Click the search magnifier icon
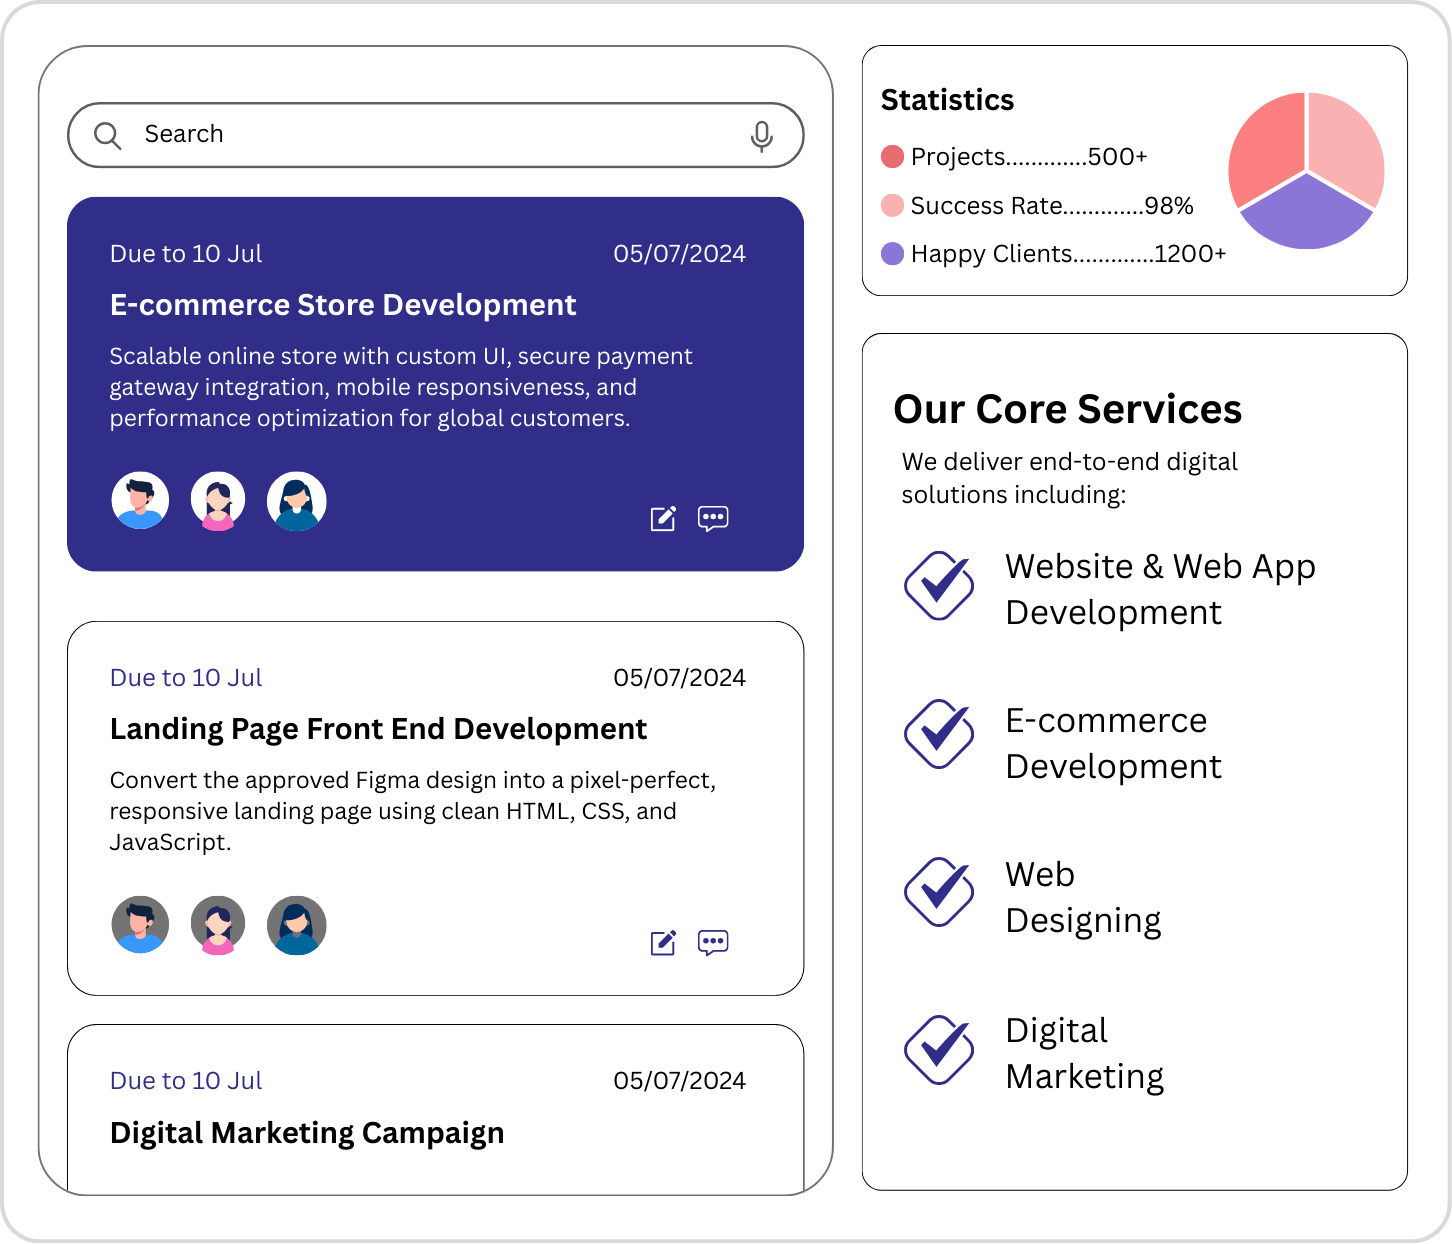This screenshot has height=1244, width=1452. 107,135
